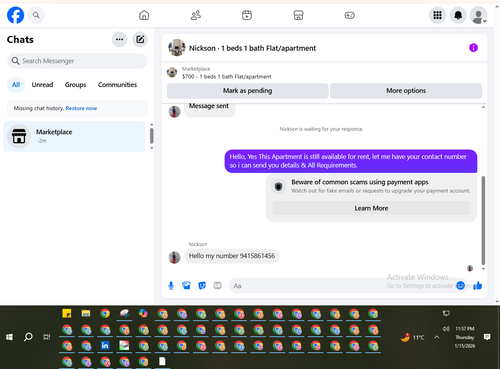Open the Marketplace chat row

(x=74, y=136)
